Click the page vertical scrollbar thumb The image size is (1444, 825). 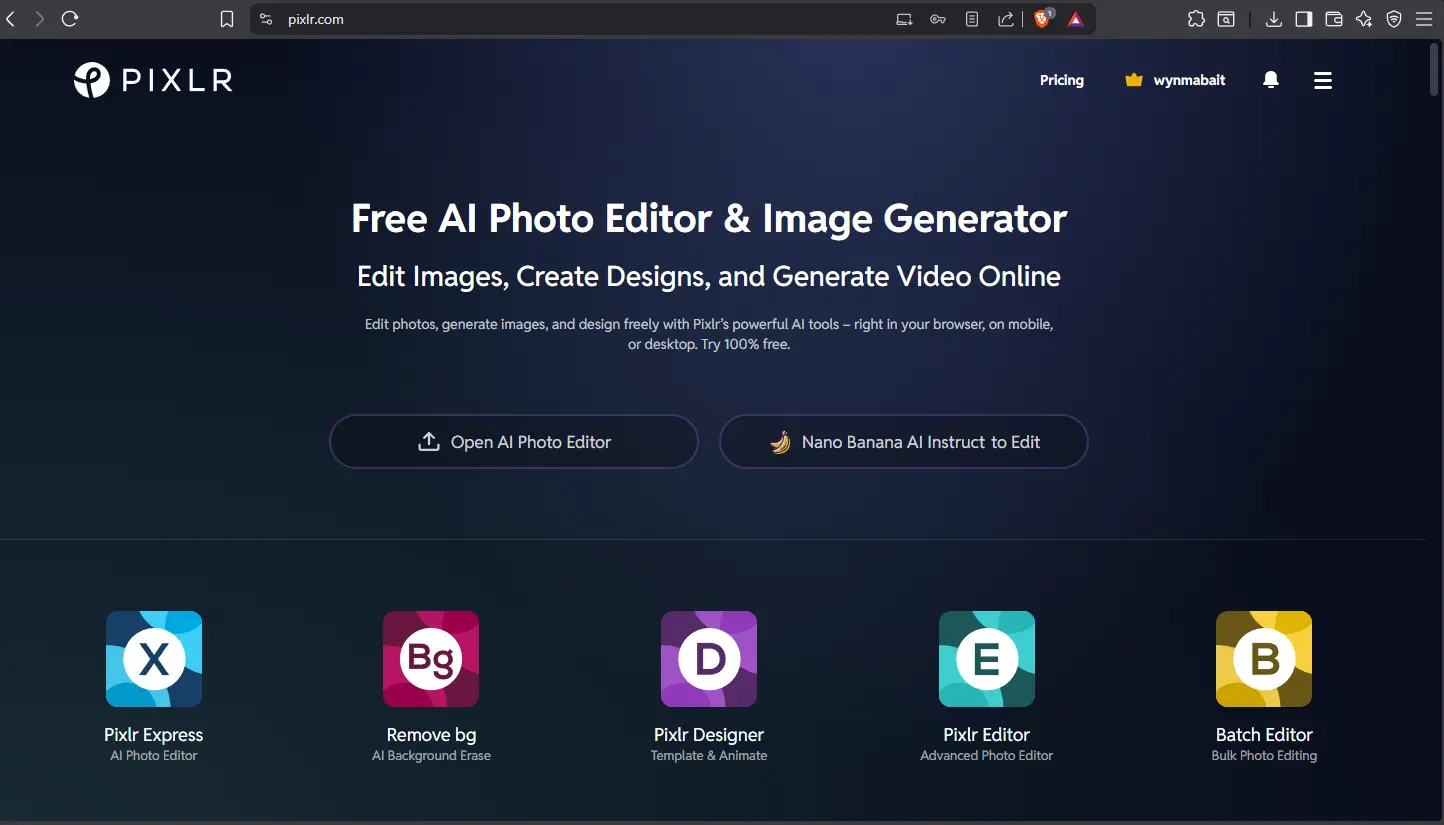pos(1436,68)
